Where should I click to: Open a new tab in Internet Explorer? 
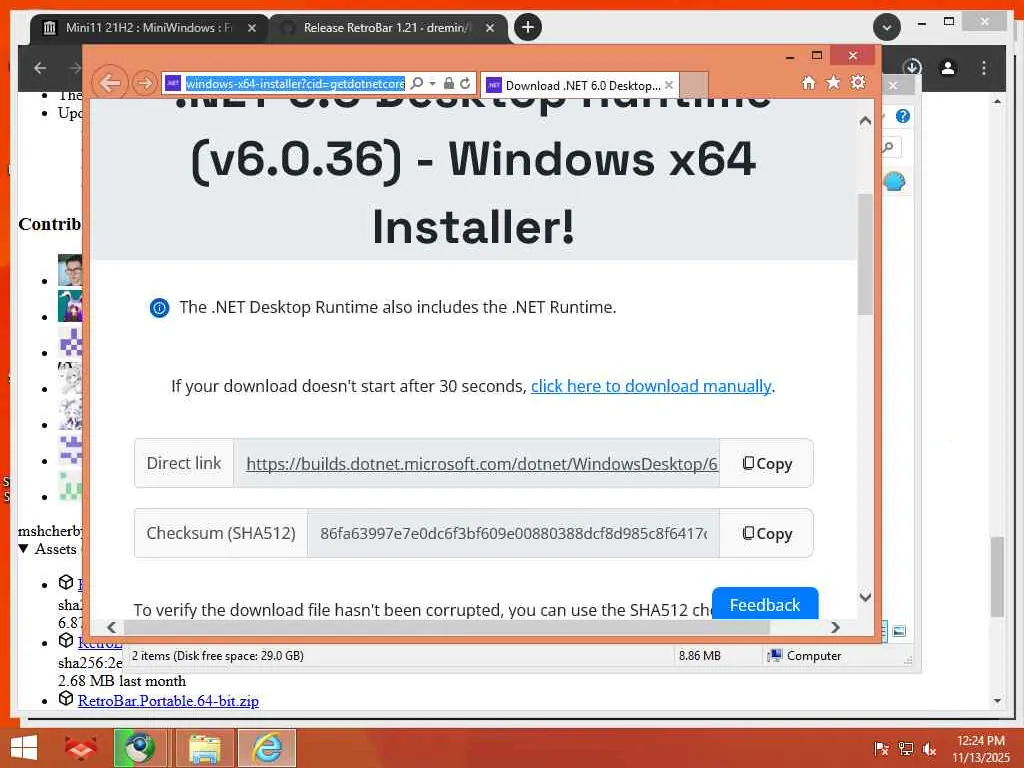click(x=694, y=85)
